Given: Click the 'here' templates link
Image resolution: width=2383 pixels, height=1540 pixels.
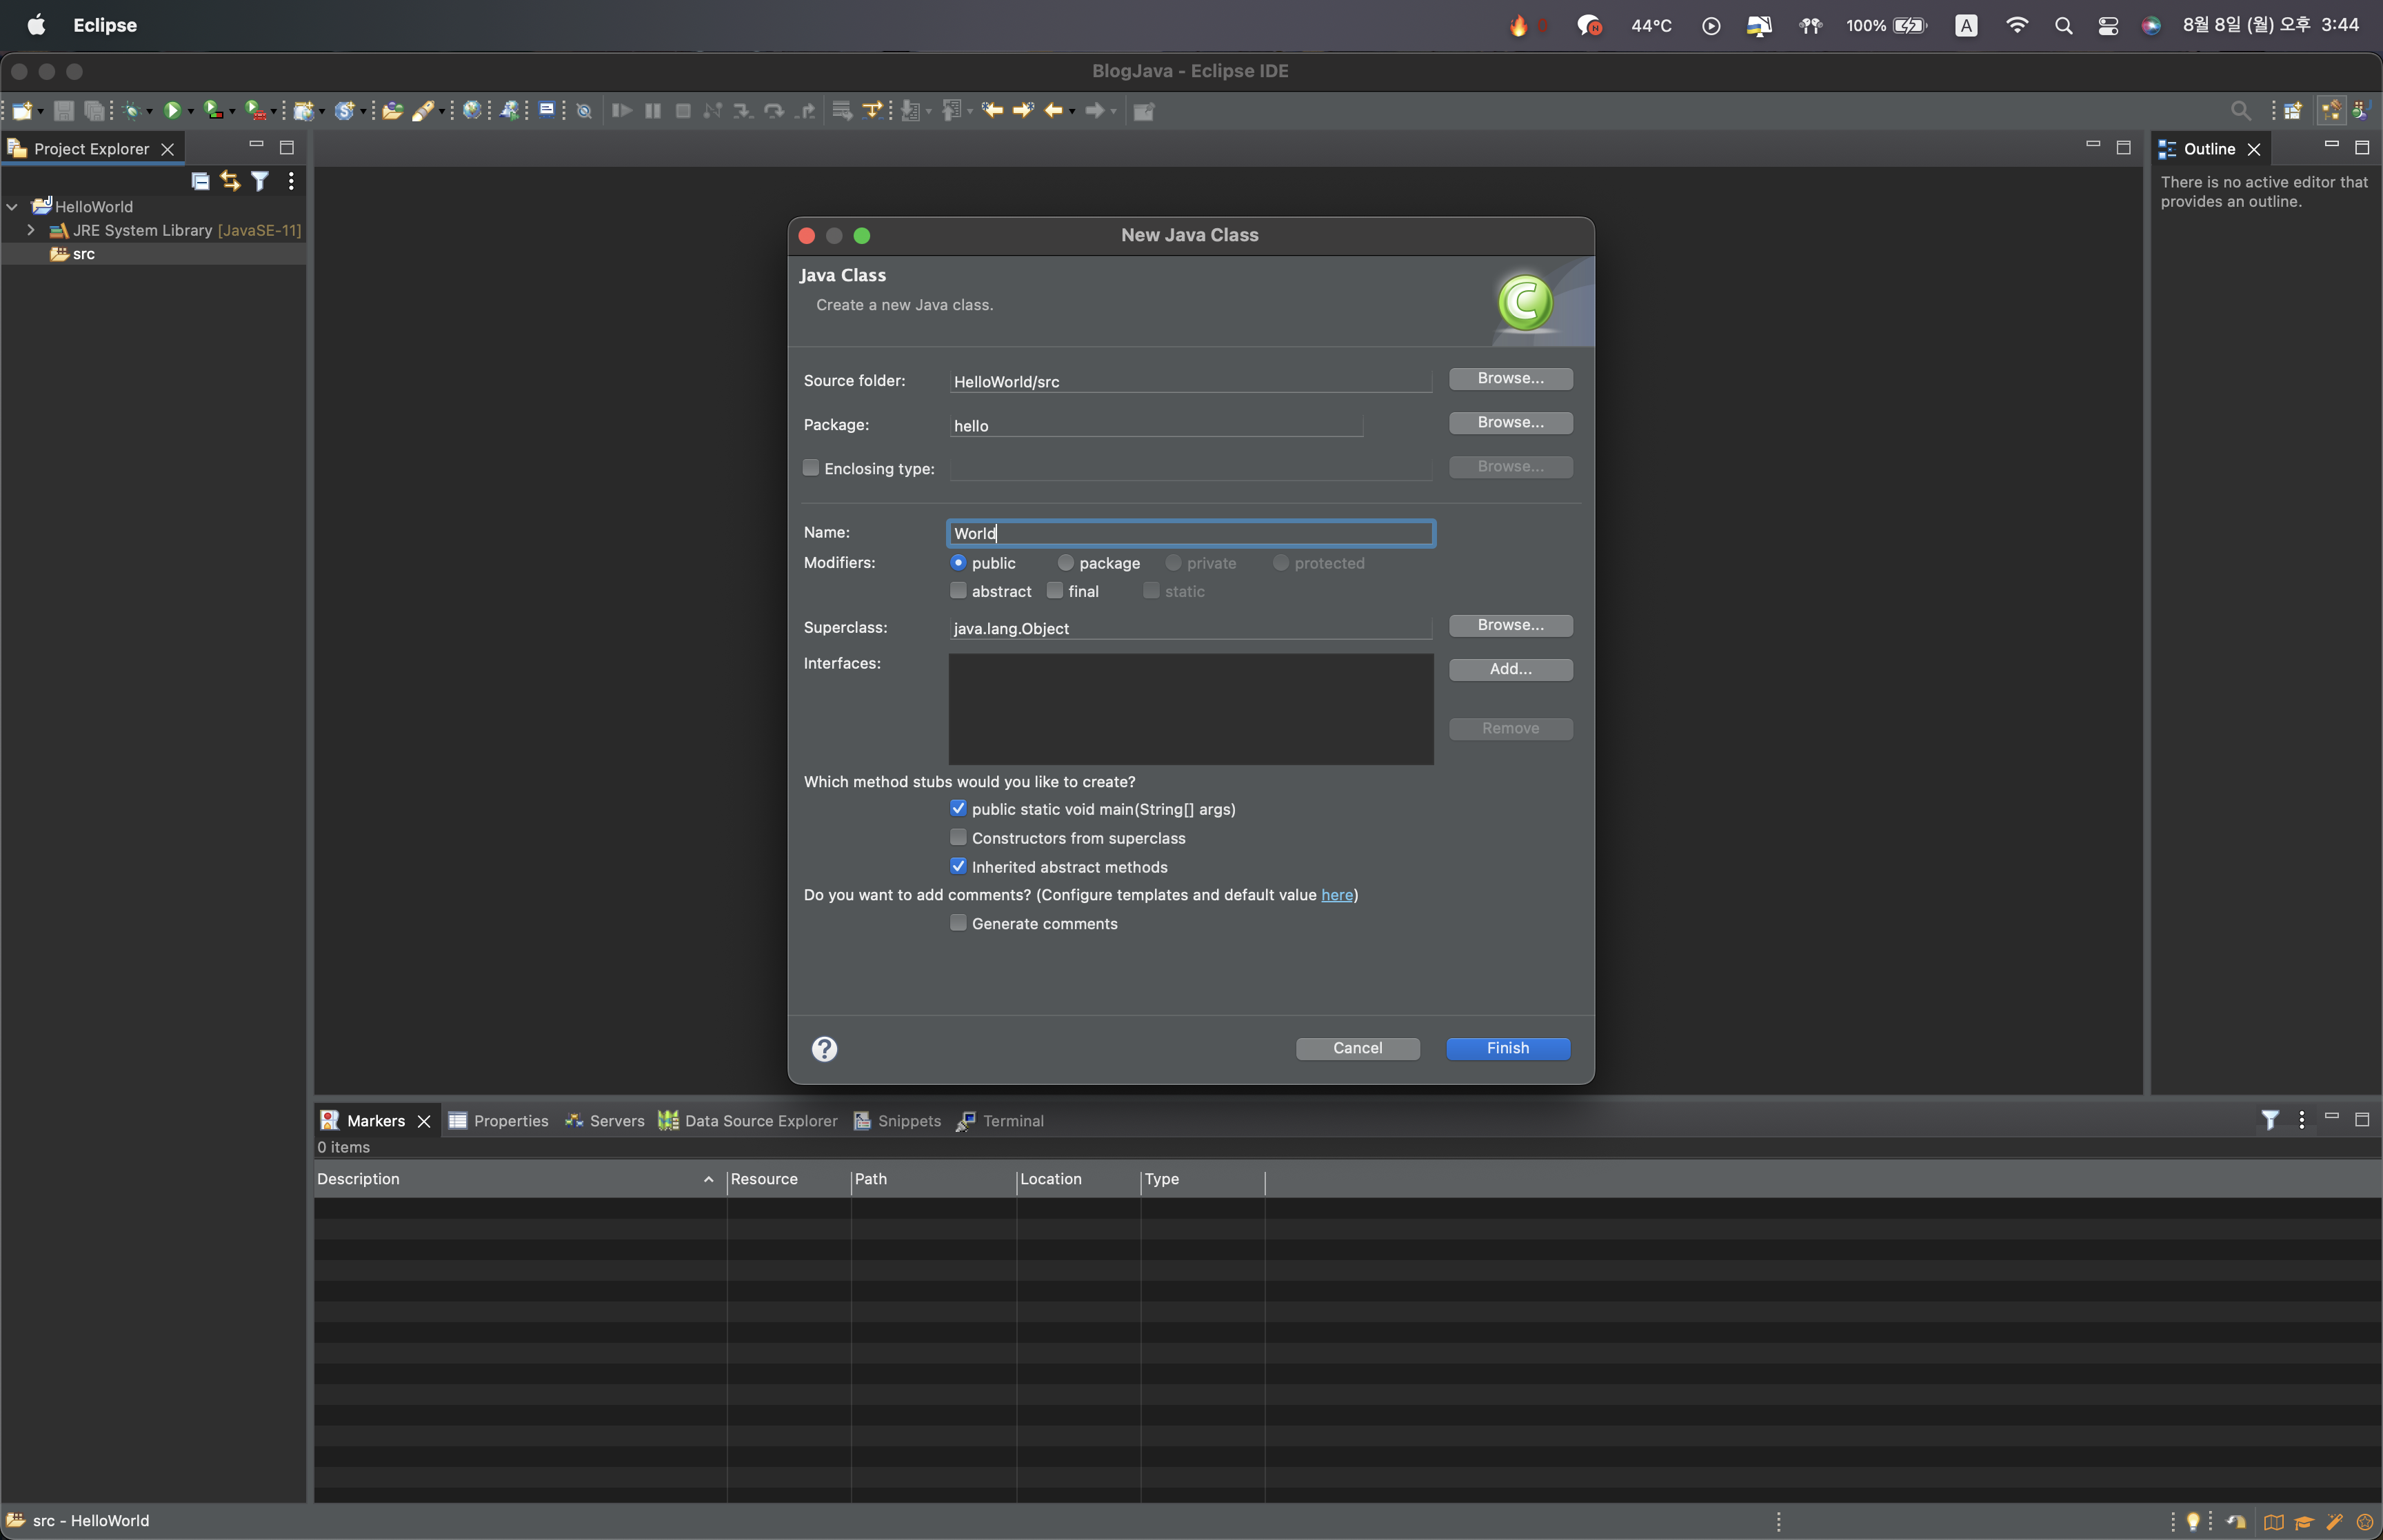Looking at the screenshot, I should pos(1336,895).
